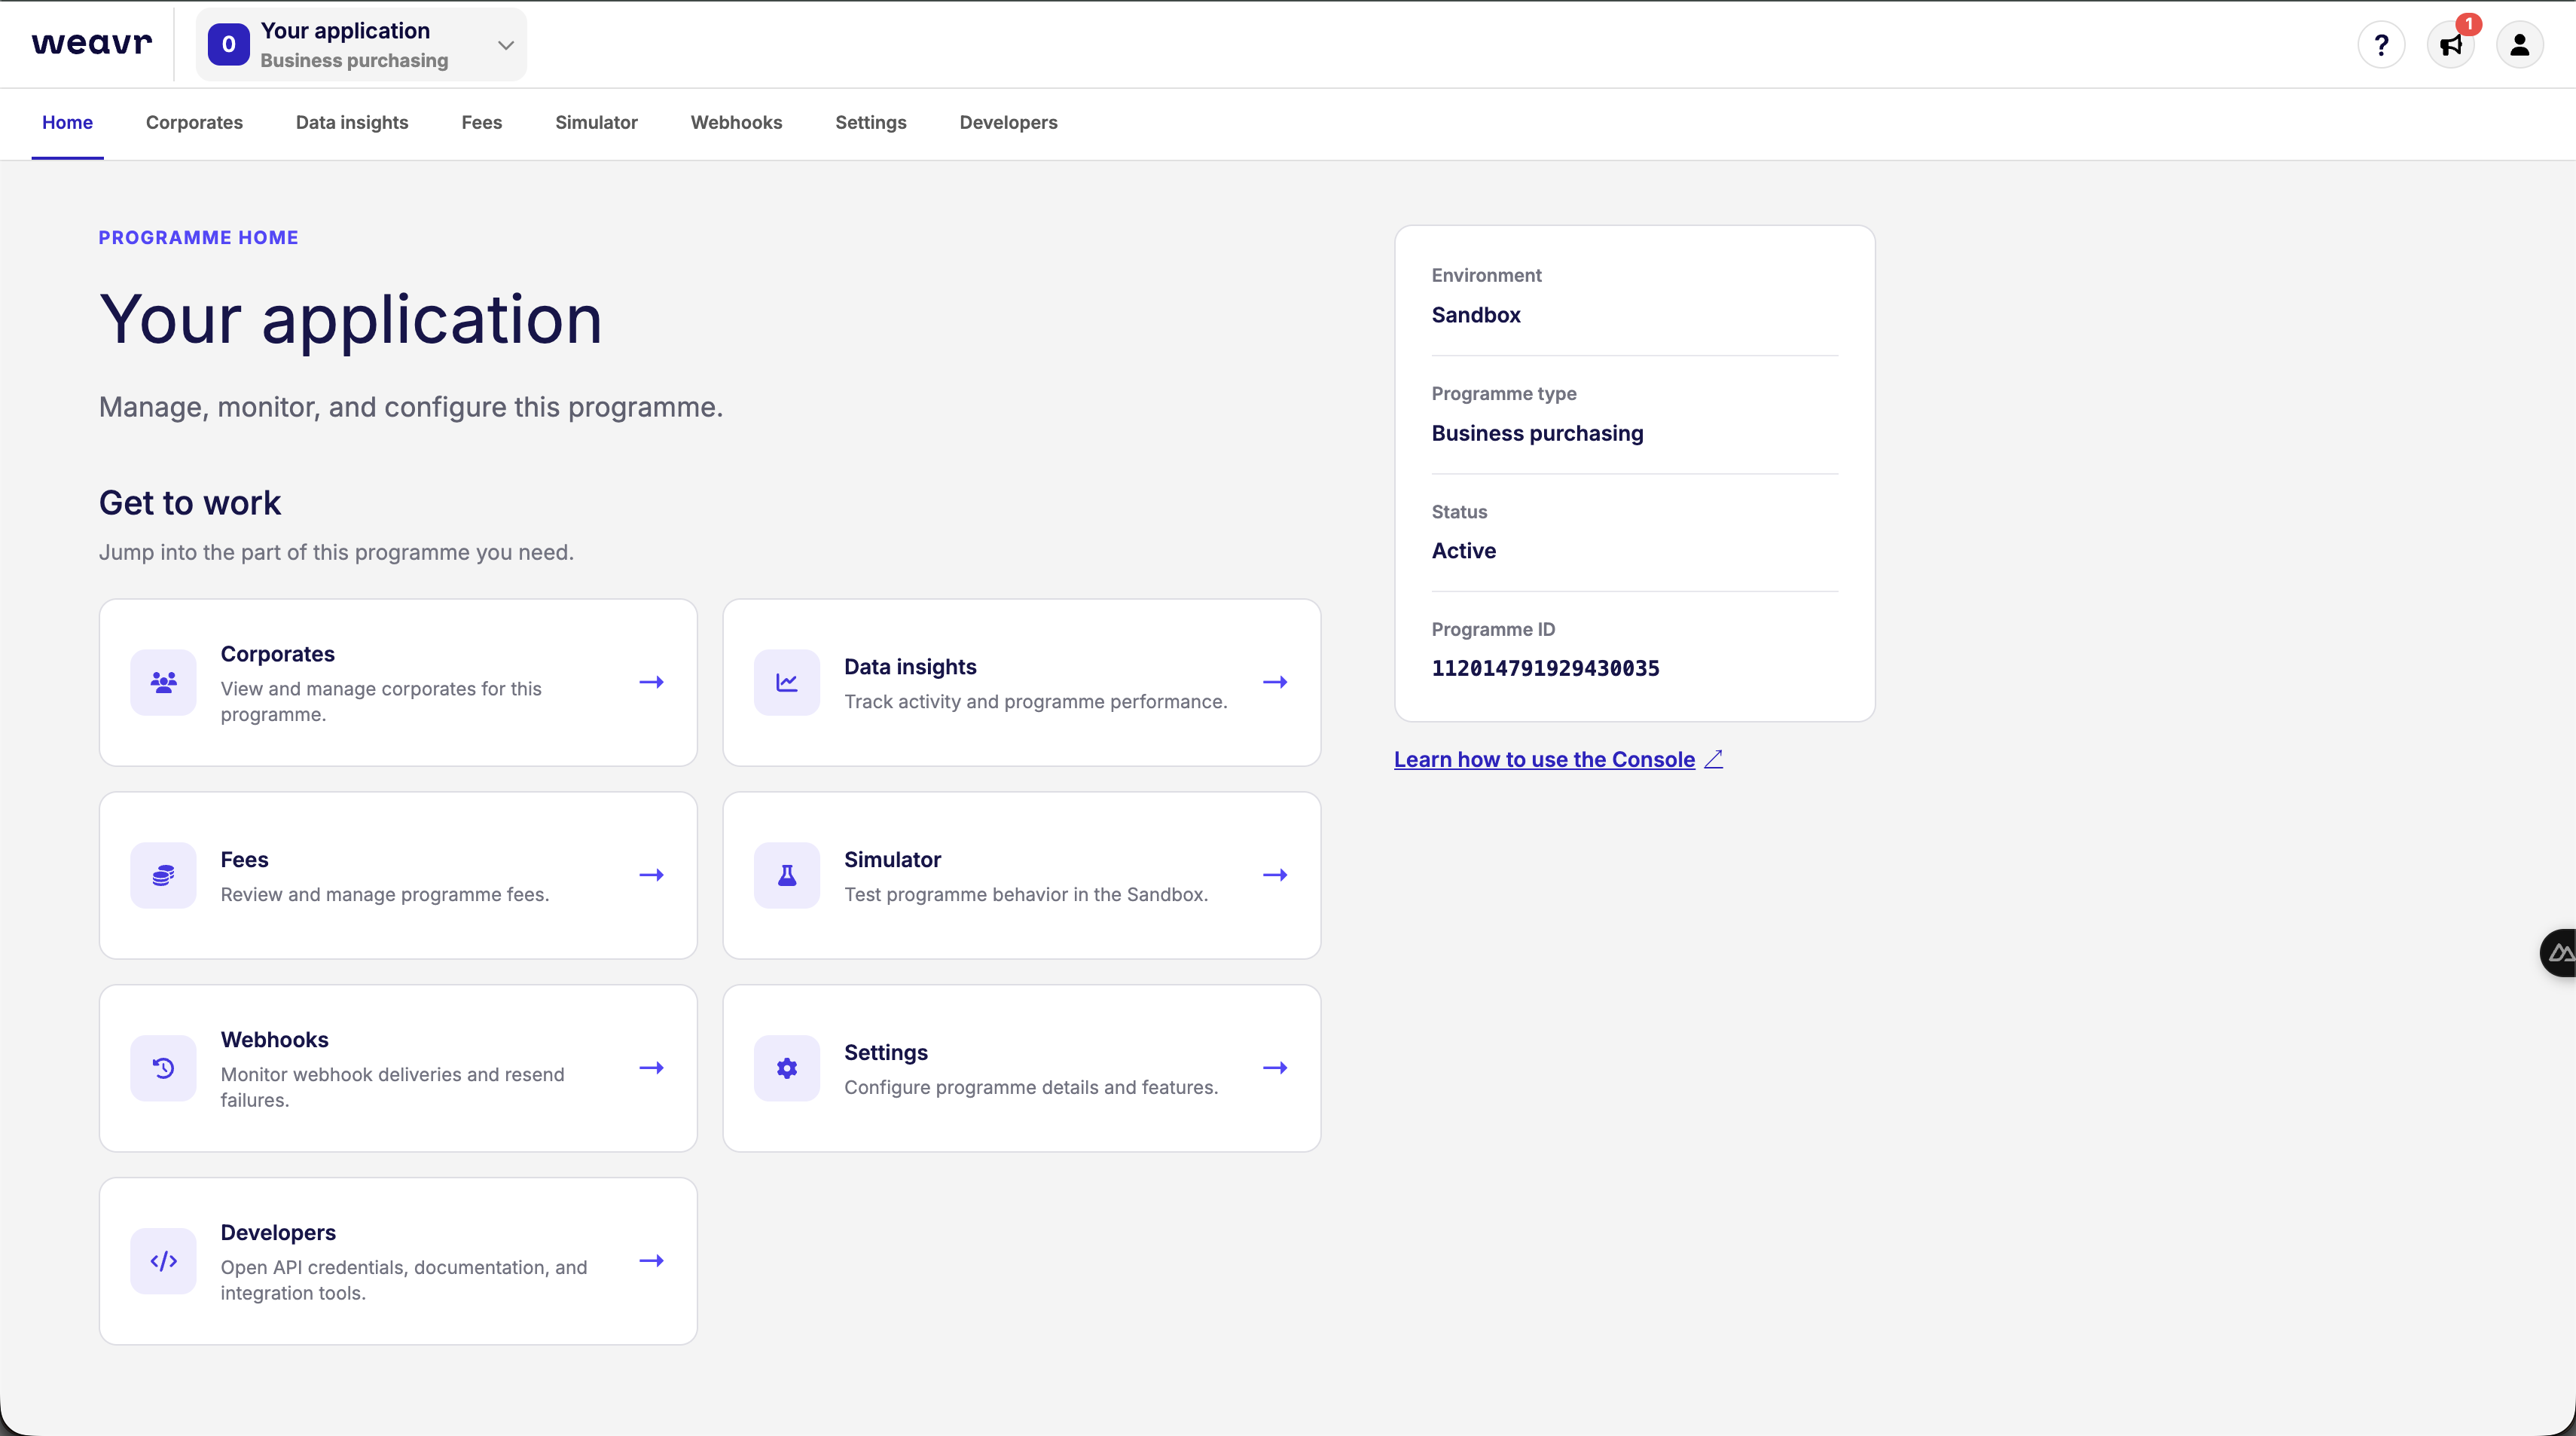Click the arrow on Developers card

[x=651, y=1261]
